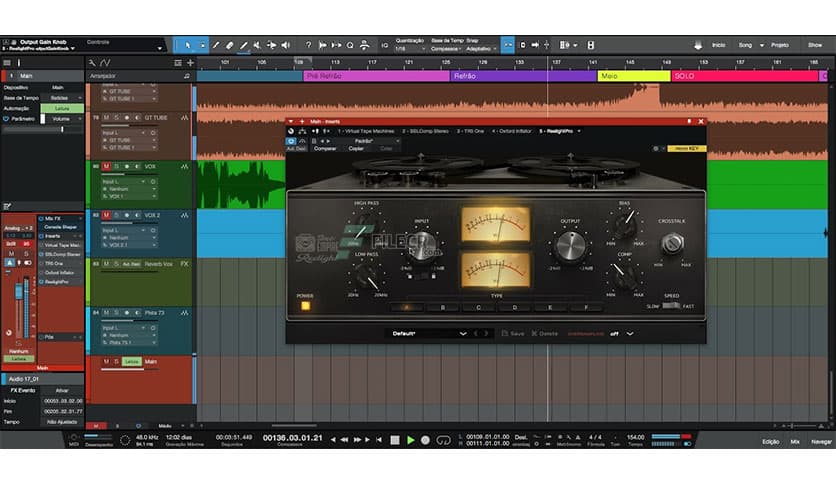Open oversampling off dropdown
The height and width of the screenshot is (484, 836).
pyautogui.click(x=622, y=334)
